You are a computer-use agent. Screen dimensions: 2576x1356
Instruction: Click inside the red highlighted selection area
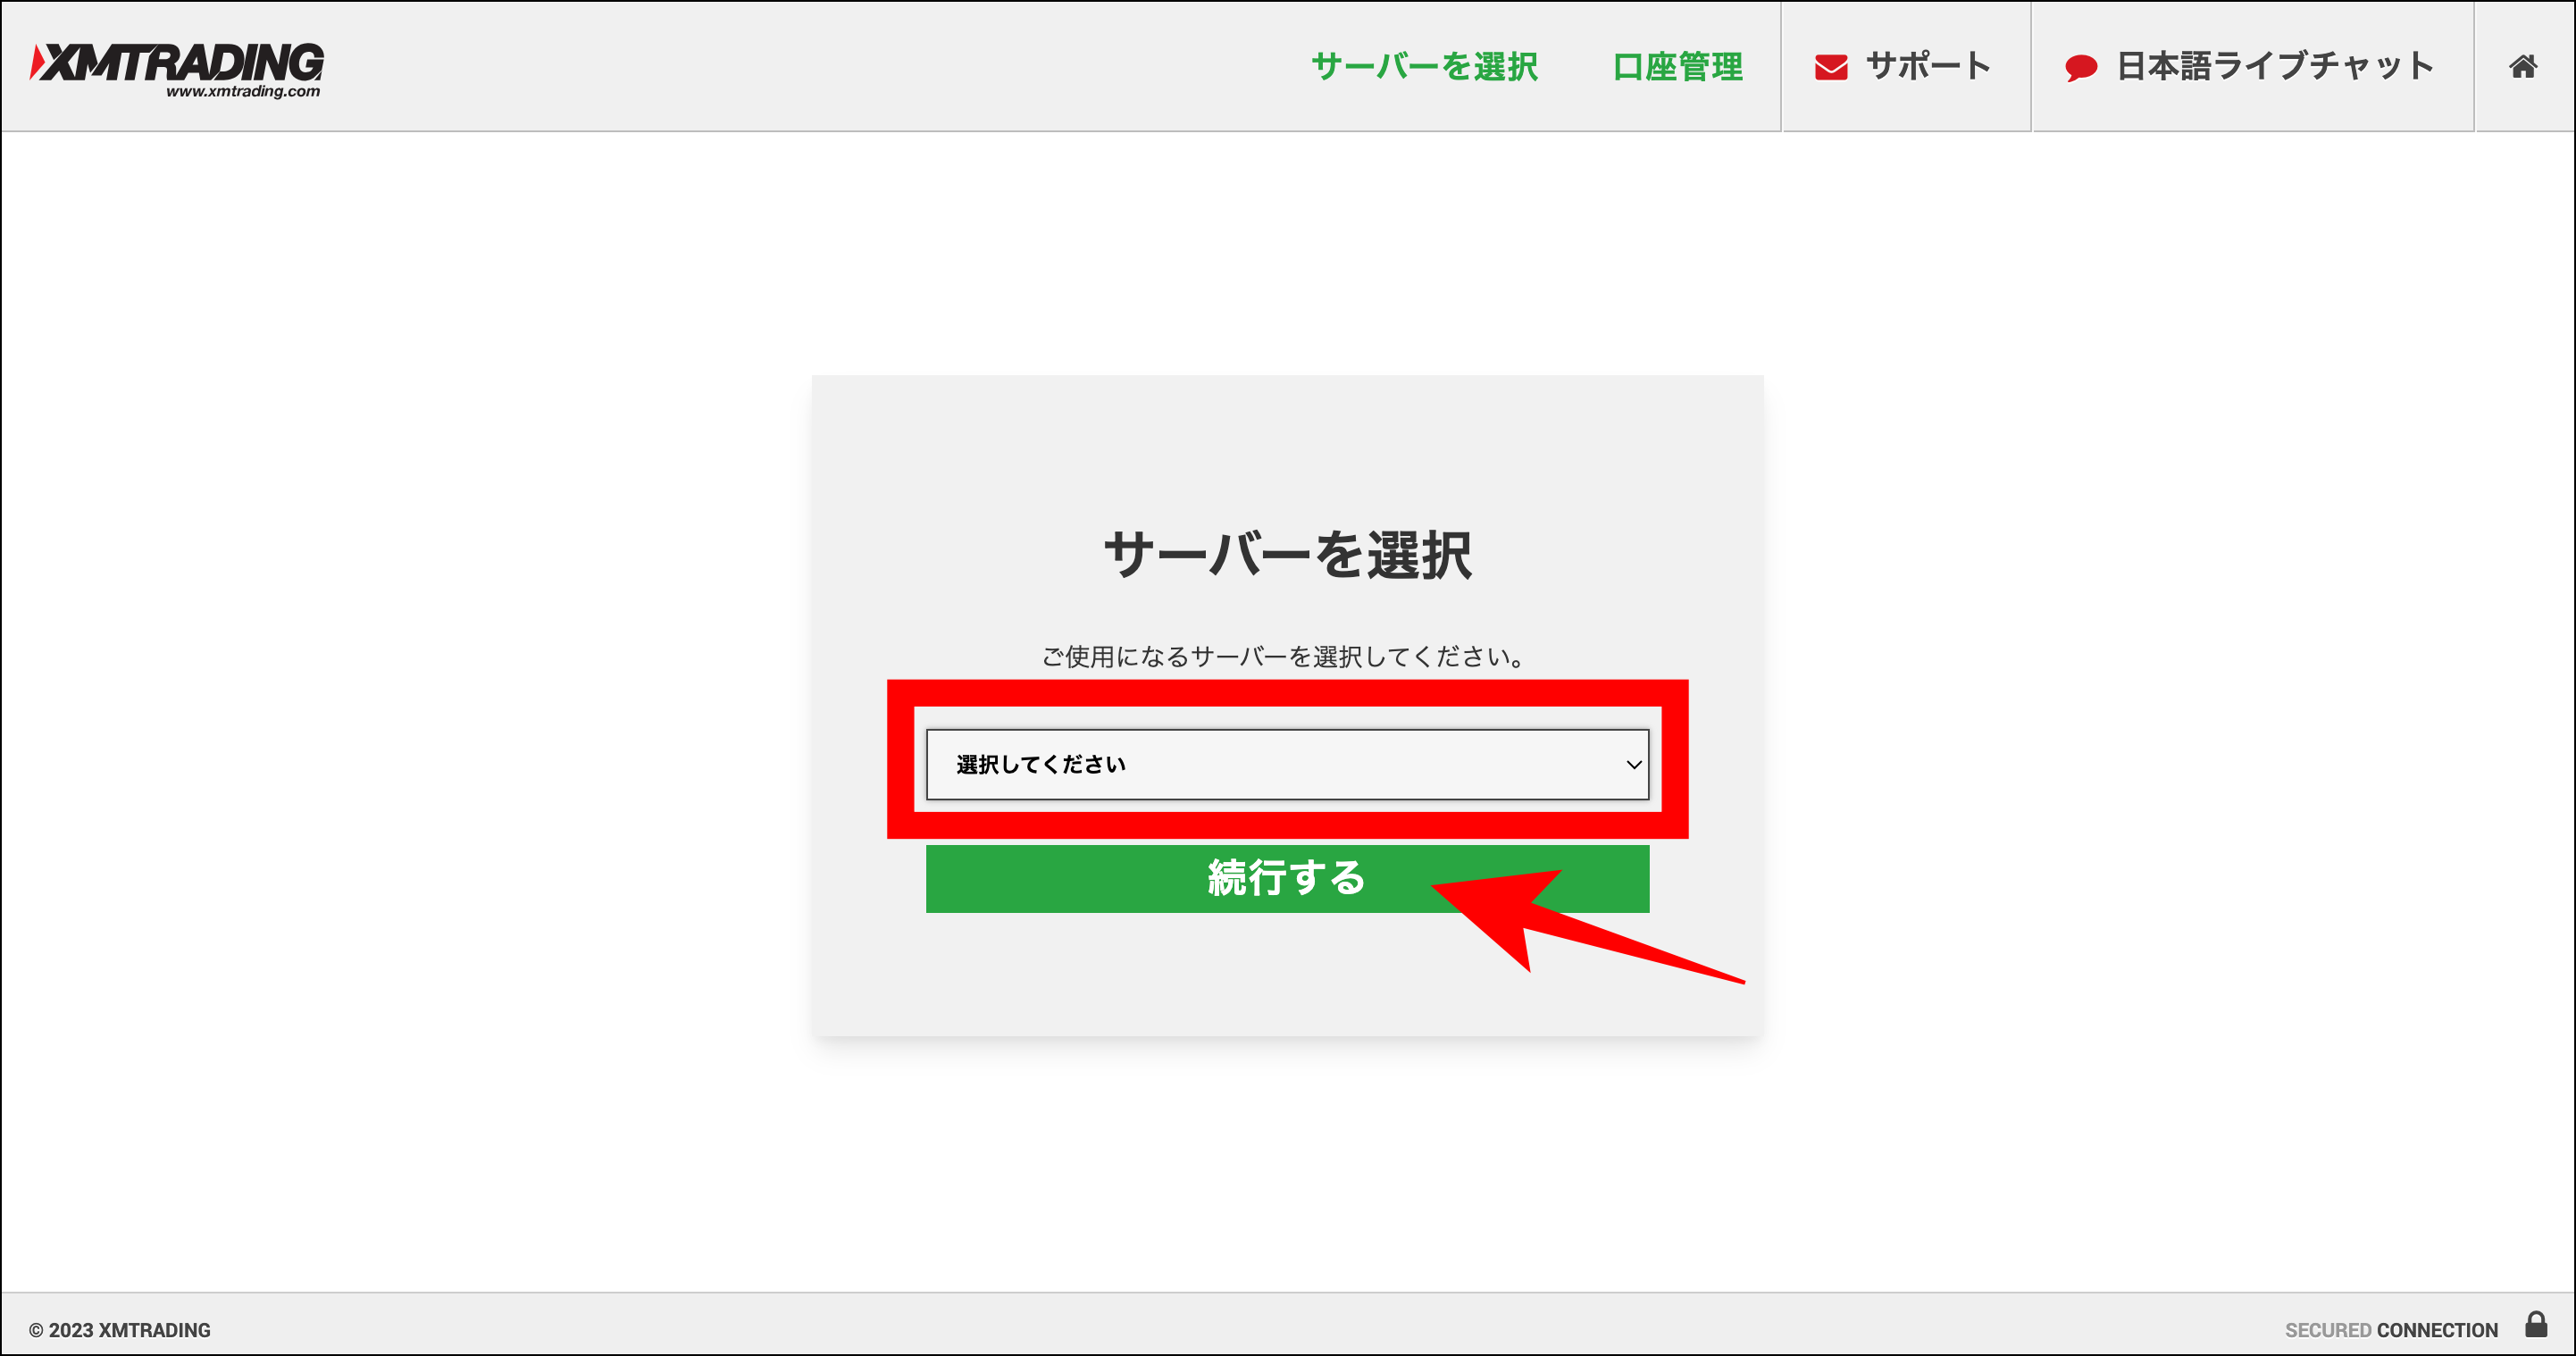[1288, 763]
